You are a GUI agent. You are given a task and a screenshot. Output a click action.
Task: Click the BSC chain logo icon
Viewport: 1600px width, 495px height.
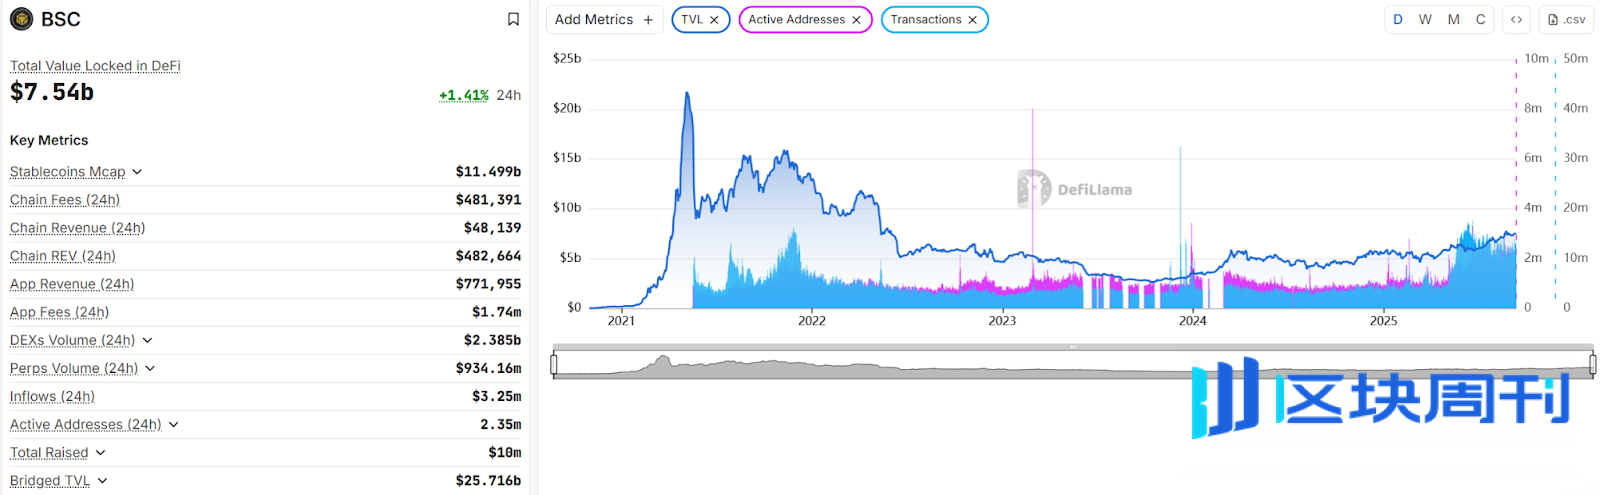(21, 19)
